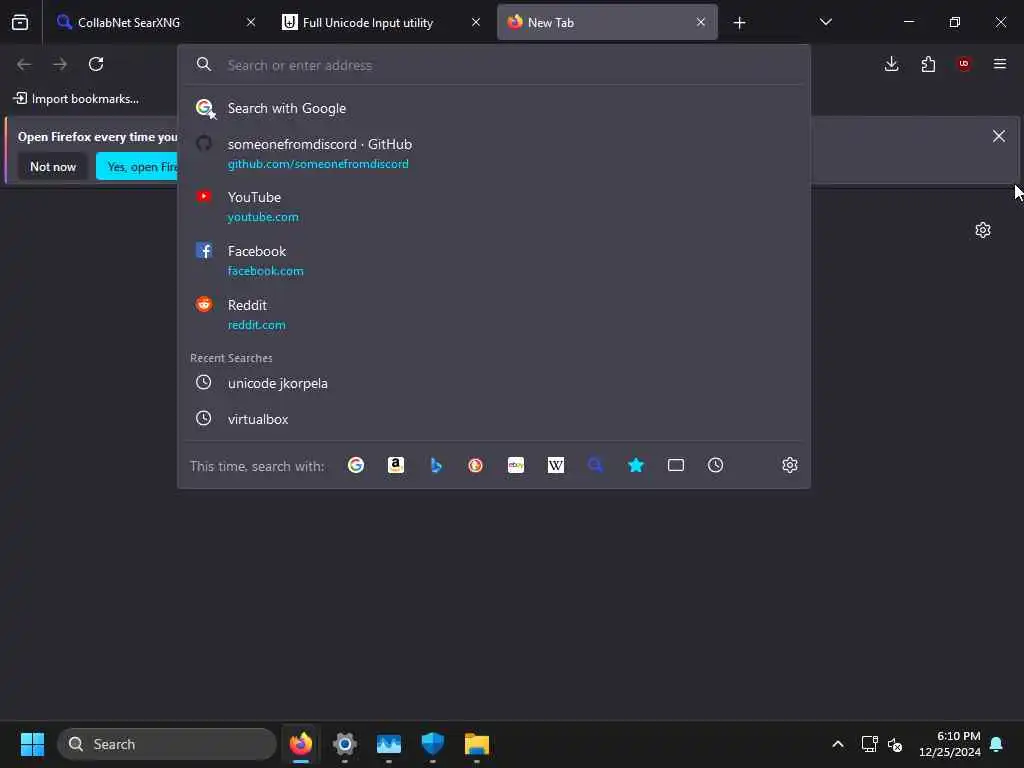
Task: Open Firefox from the taskbar
Action: 300,744
